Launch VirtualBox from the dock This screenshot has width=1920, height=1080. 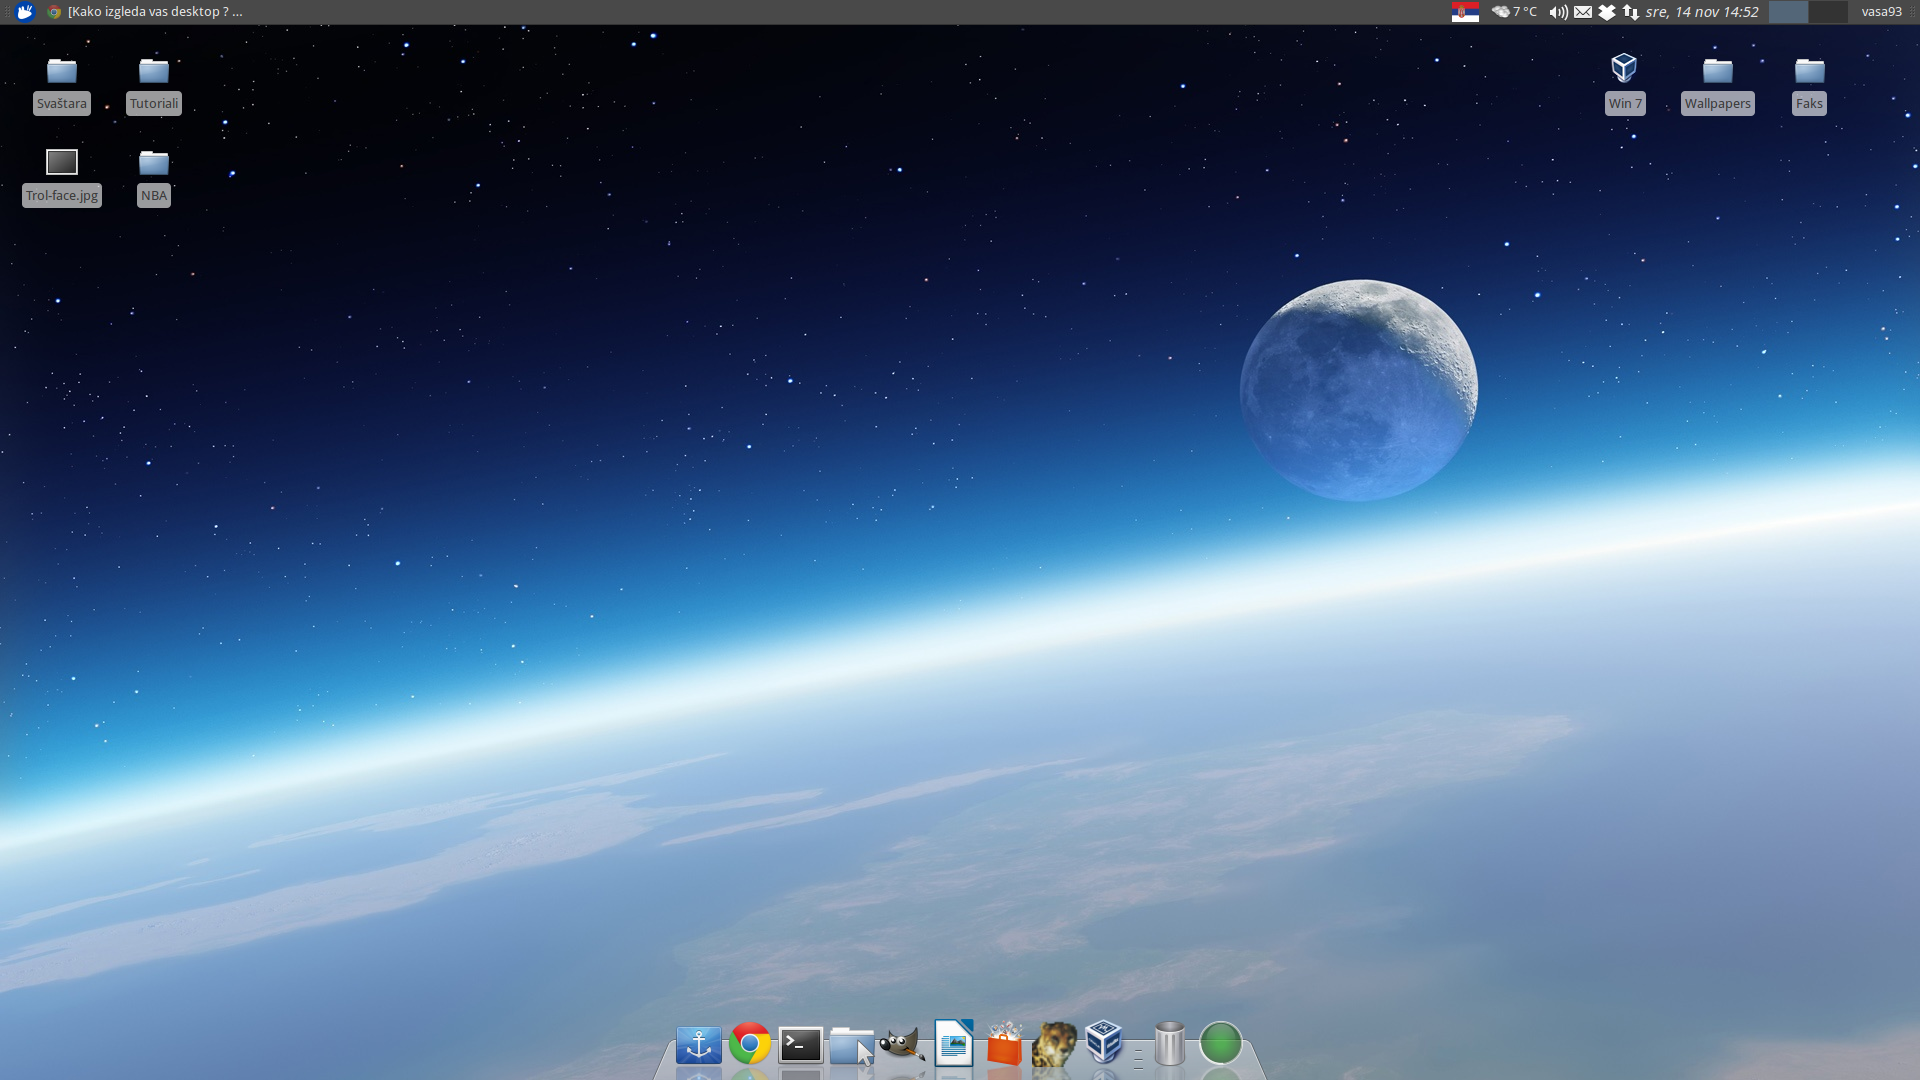point(1104,1043)
